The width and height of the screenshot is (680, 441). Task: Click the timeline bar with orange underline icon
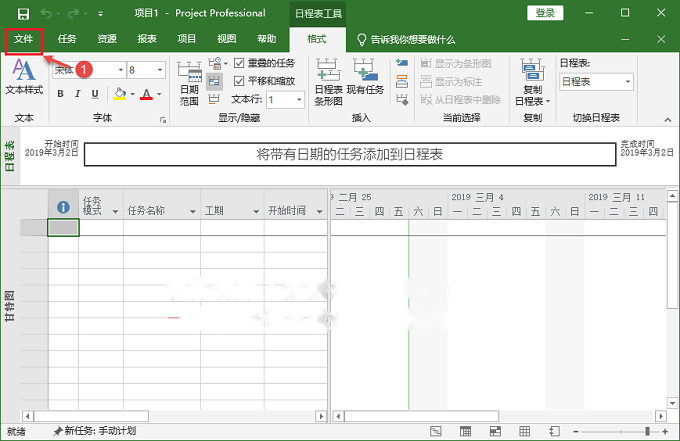click(x=214, y=99)
